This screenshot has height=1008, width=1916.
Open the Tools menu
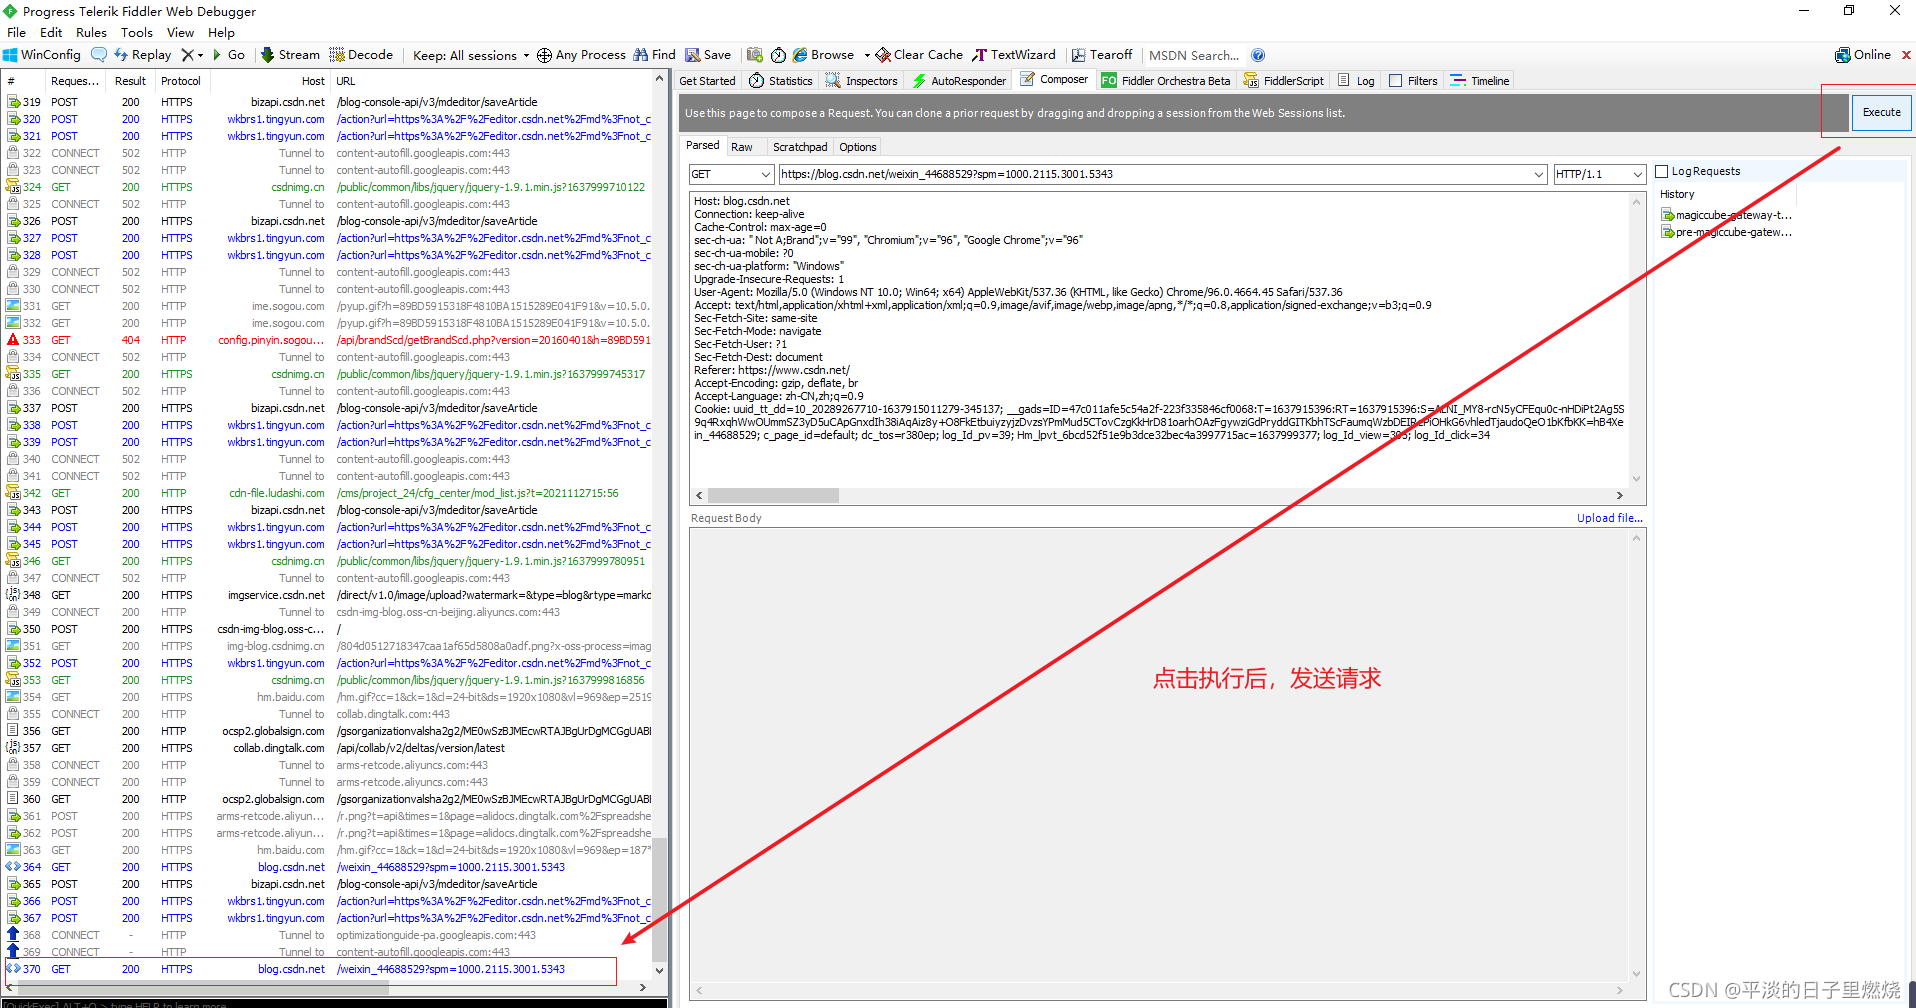point(137,32)
